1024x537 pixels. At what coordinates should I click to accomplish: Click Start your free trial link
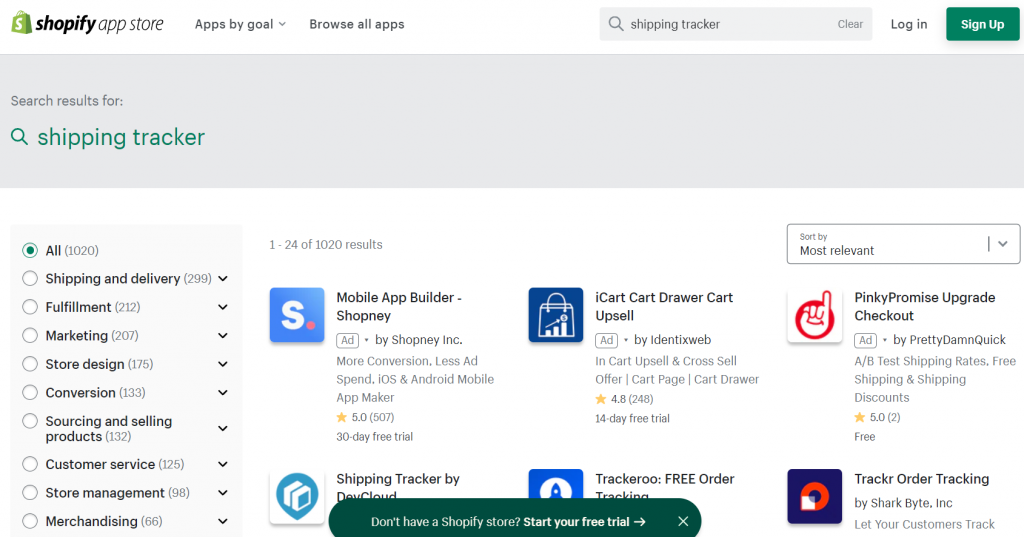point(584,521)
